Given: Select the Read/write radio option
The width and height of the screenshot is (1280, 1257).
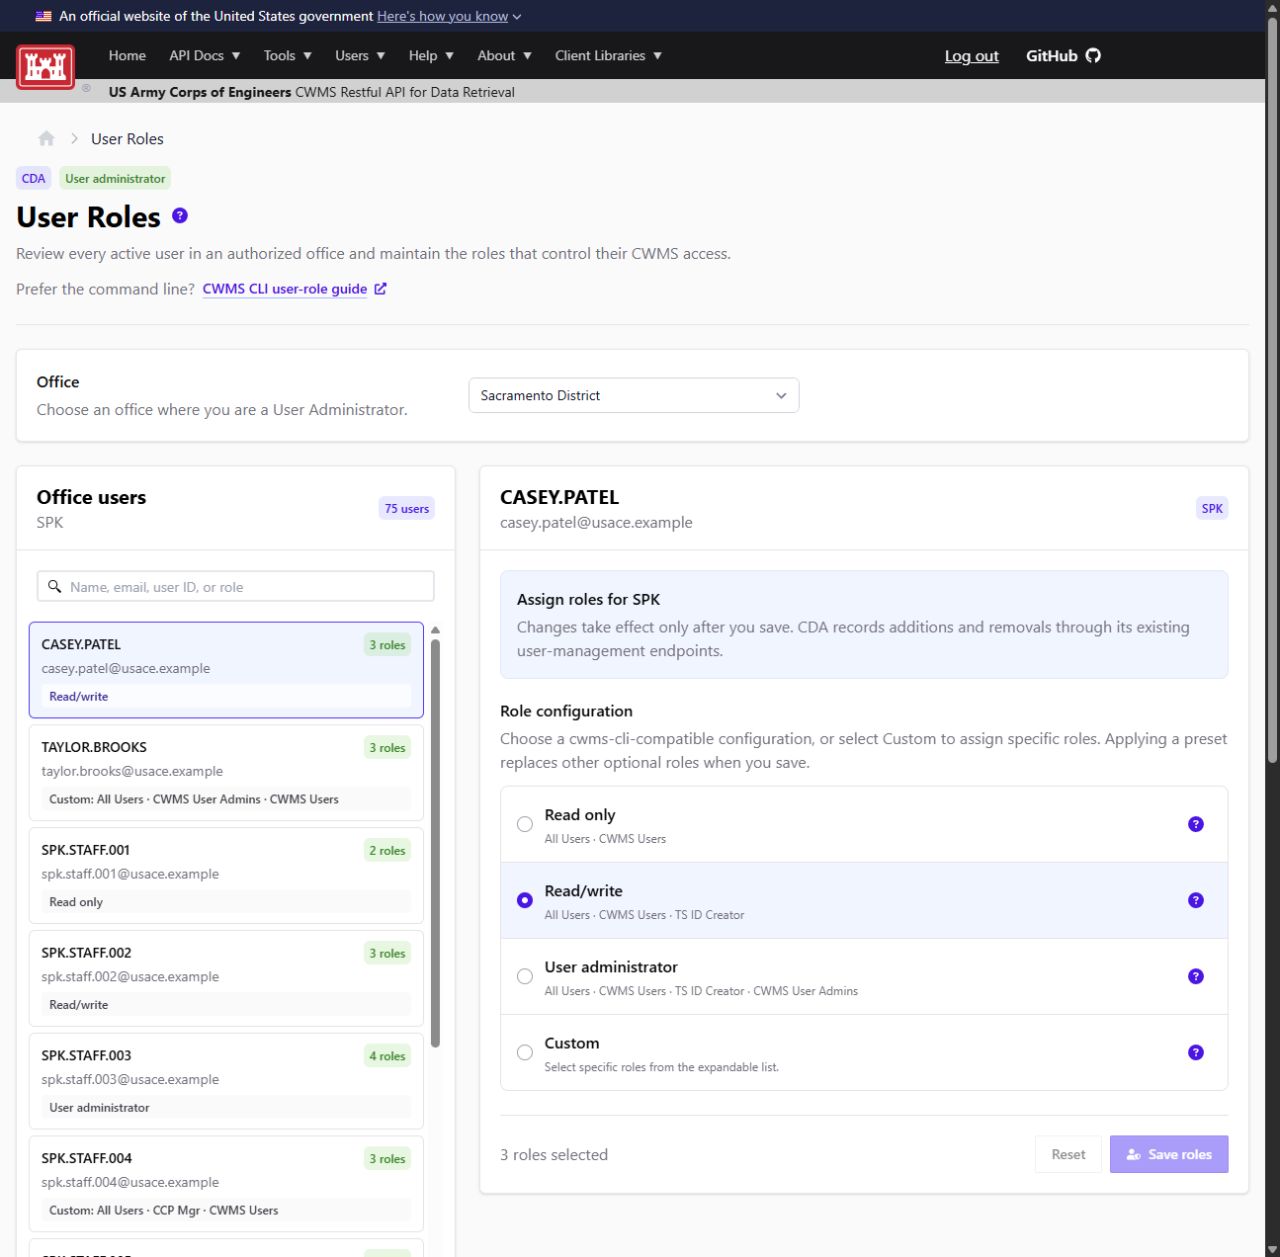Looking at the screenshot, I should [524, 900].
